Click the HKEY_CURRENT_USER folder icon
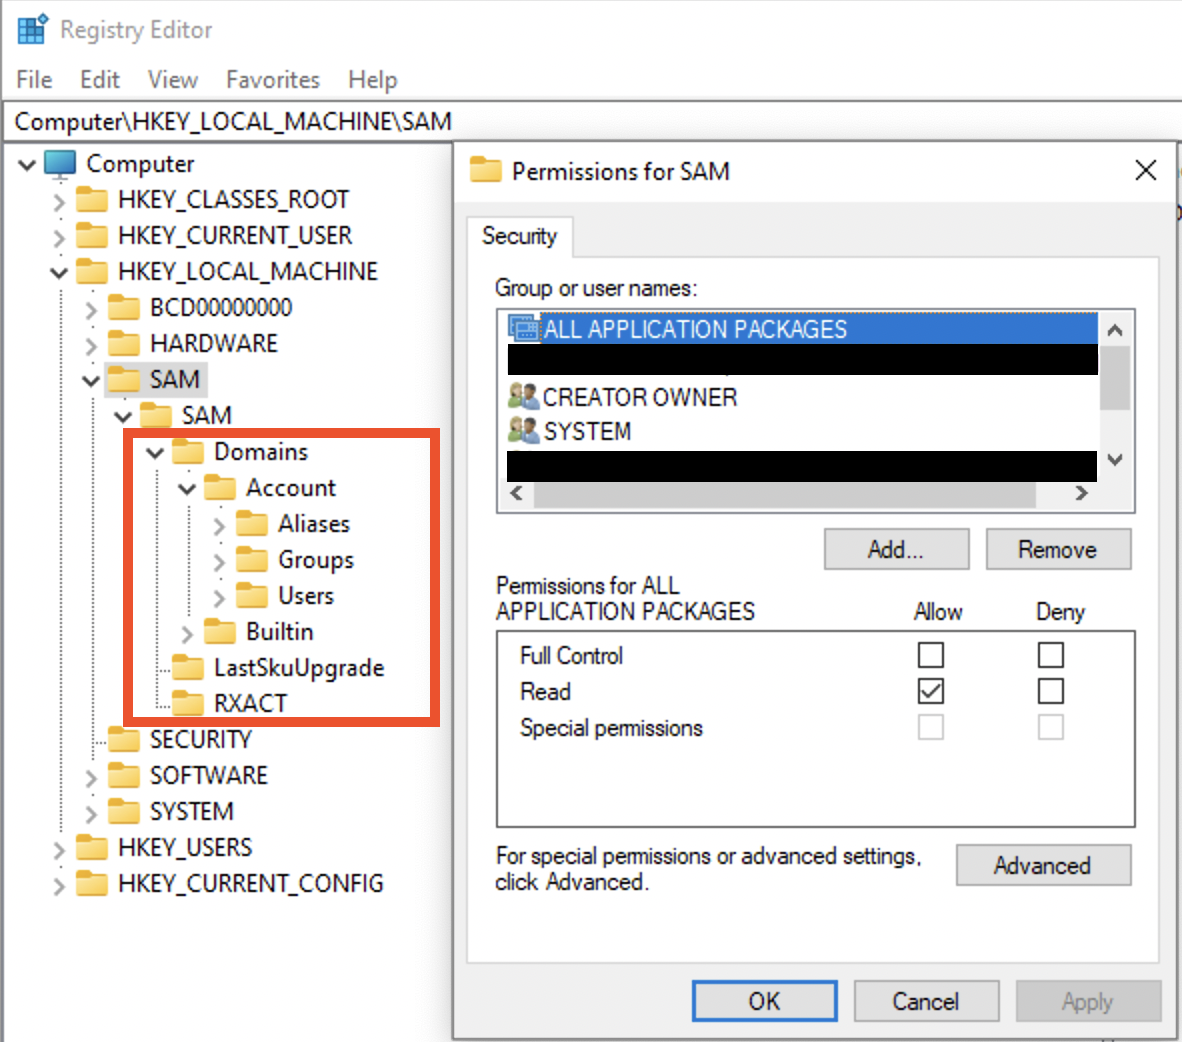The image size is (1182, 1042). coord(92,235)
